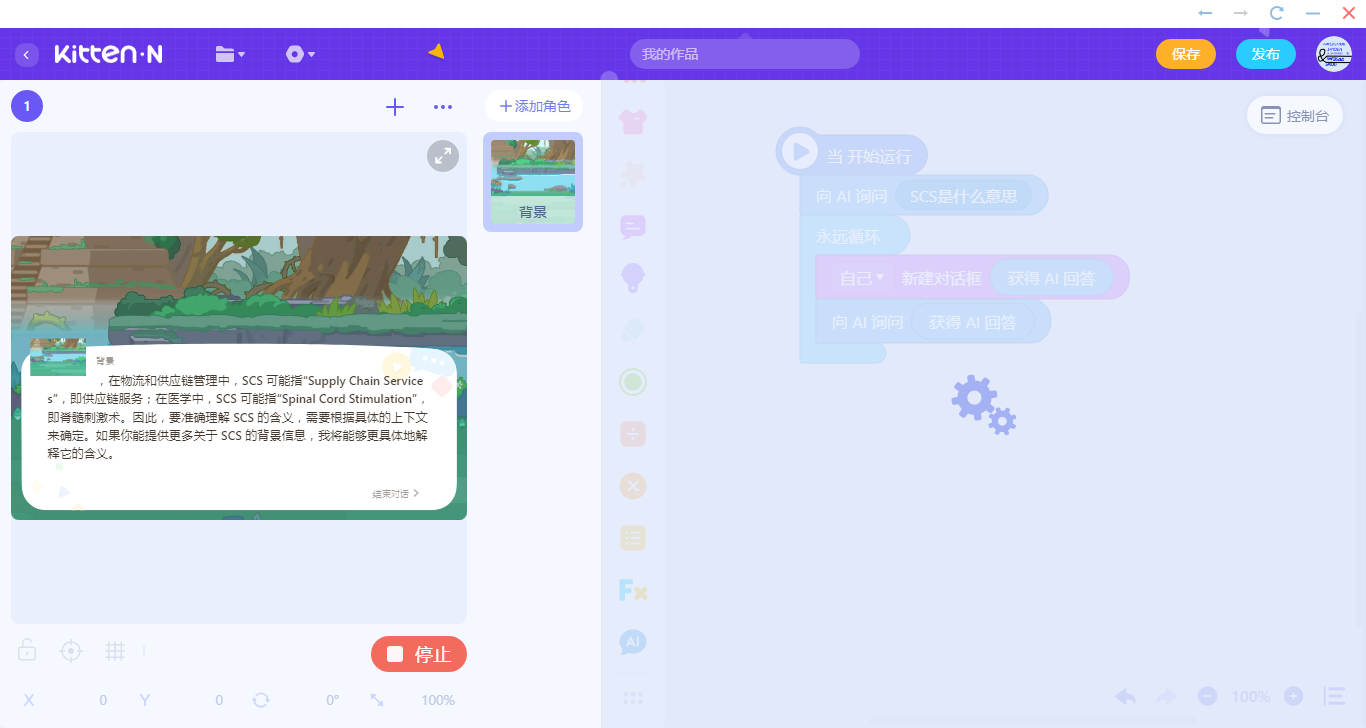Expand the hexagon settings menu dropdown
Viewport: 1366px width, 728px height.
click(300, 54)
